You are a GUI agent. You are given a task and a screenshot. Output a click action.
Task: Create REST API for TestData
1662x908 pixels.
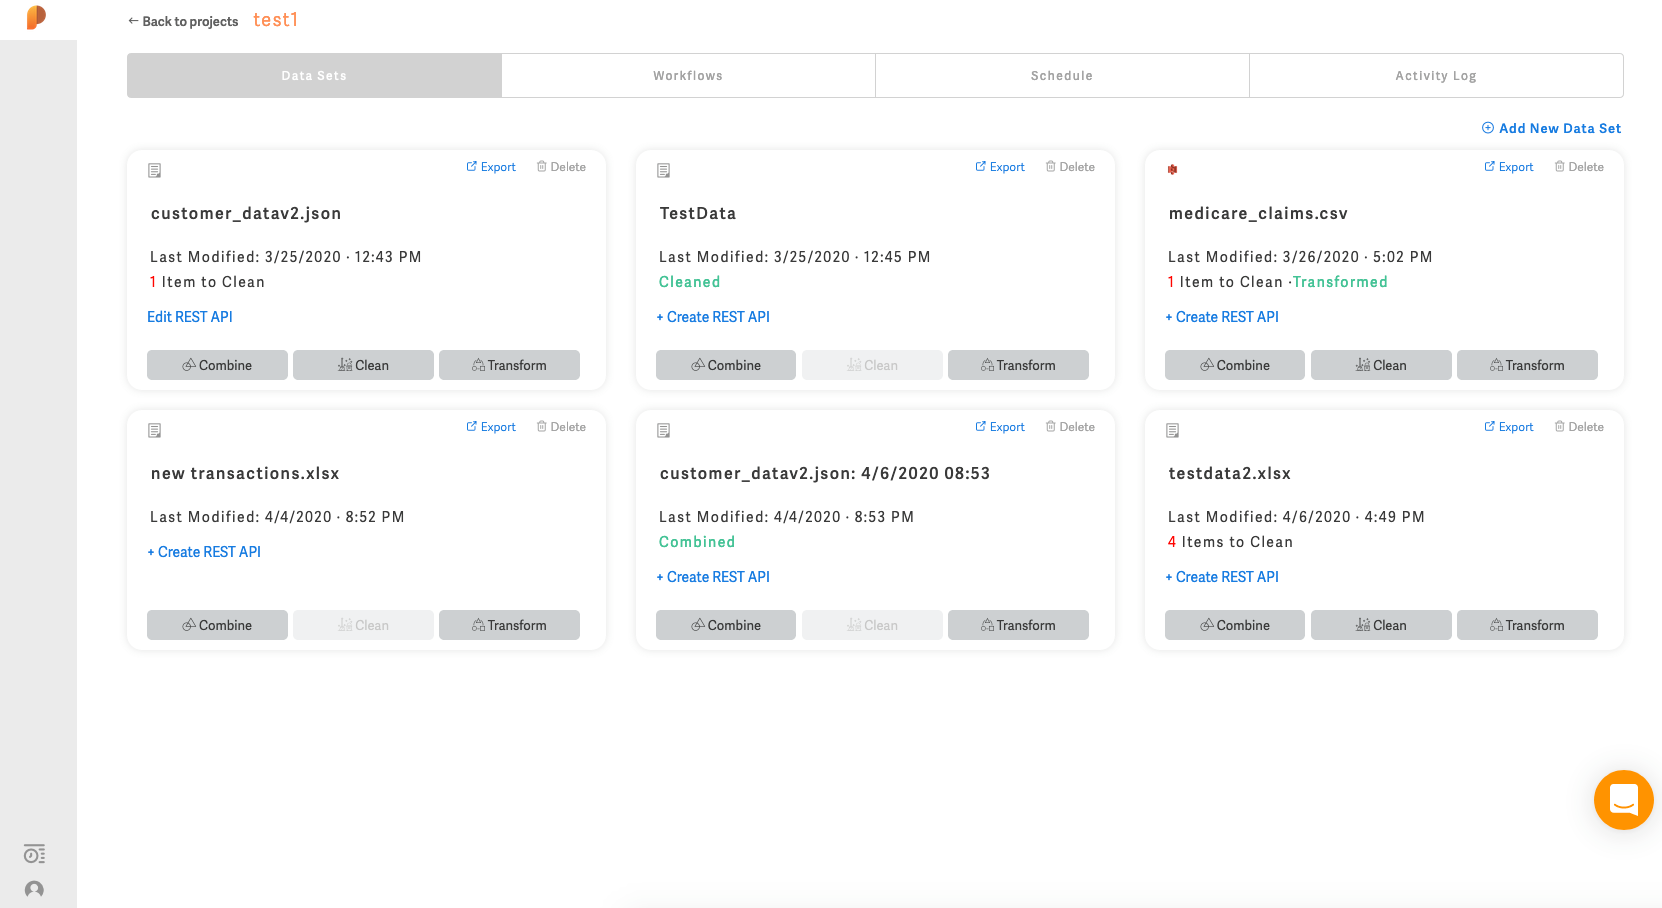[713, 317]
